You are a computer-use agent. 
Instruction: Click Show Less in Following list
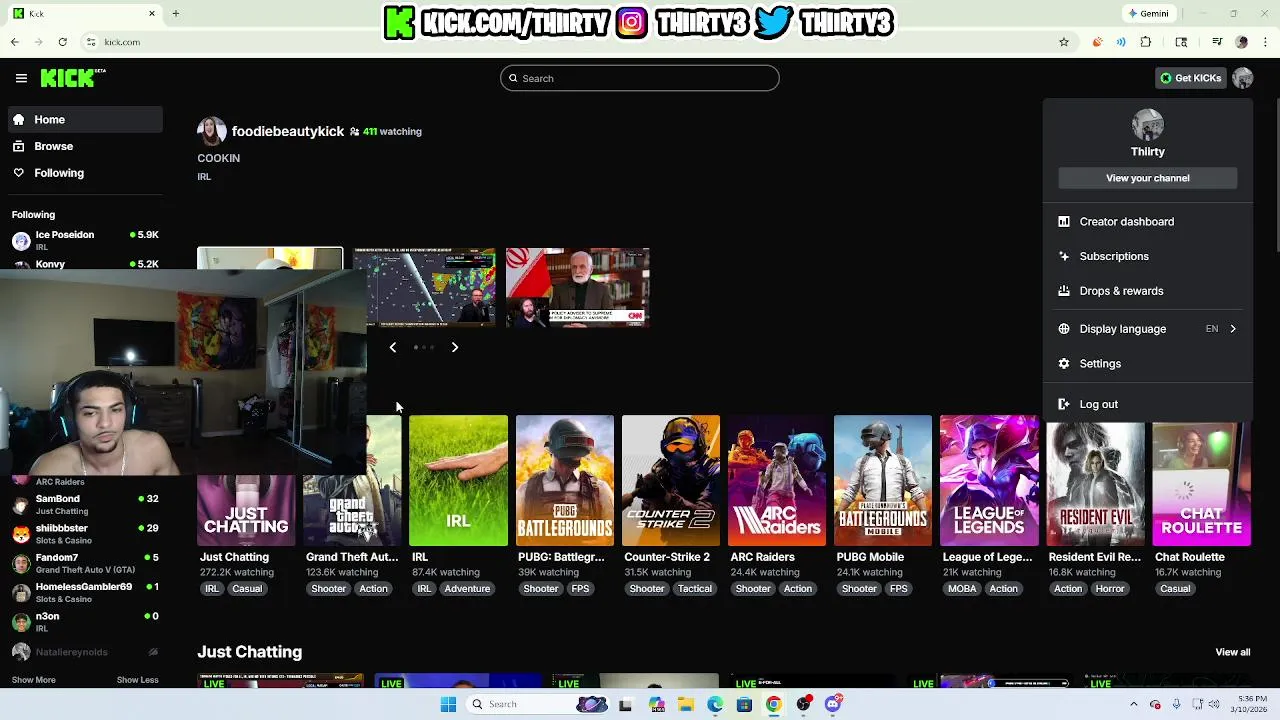tap(137, 680)
